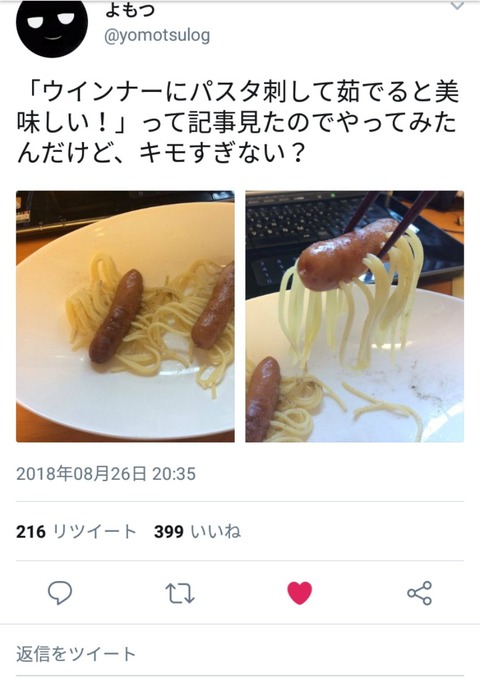Expand the tweet options chevron at top right
Screen dimensions: 480x683
point(457,6)
